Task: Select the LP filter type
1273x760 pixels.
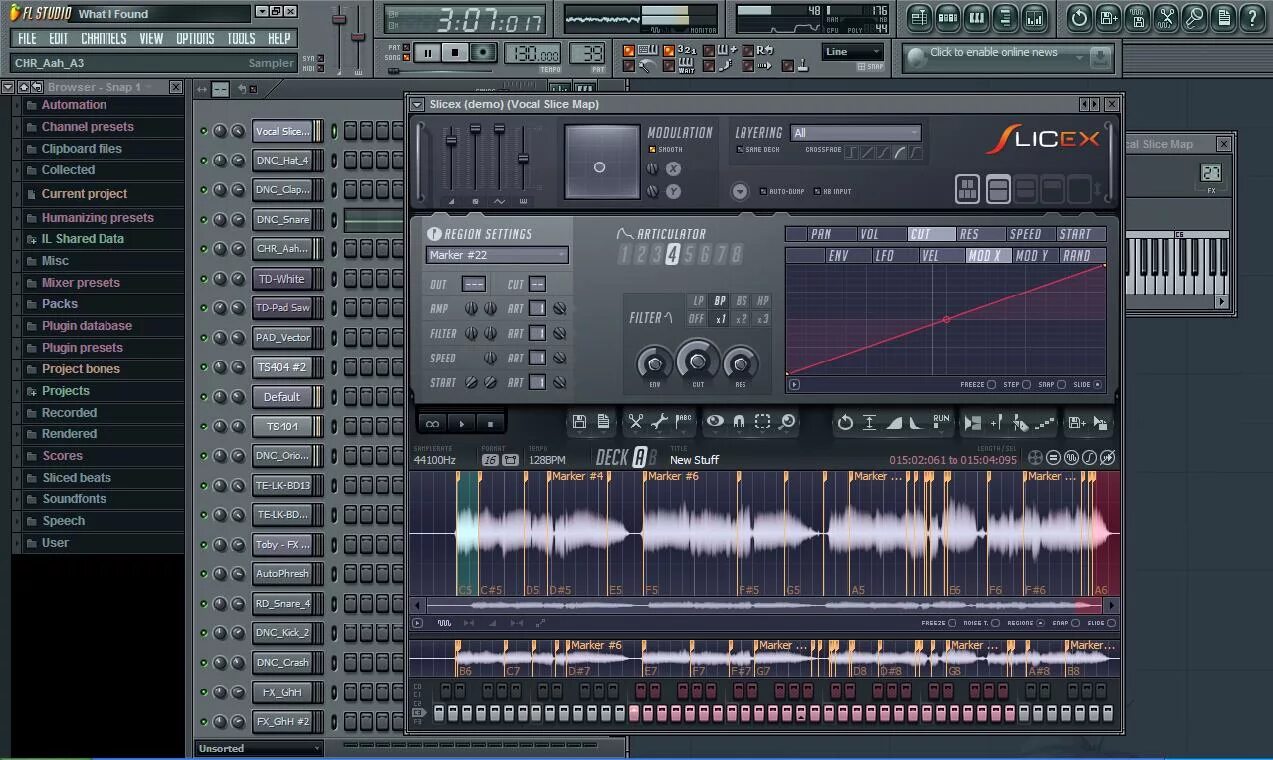Action: coord(698,301)
